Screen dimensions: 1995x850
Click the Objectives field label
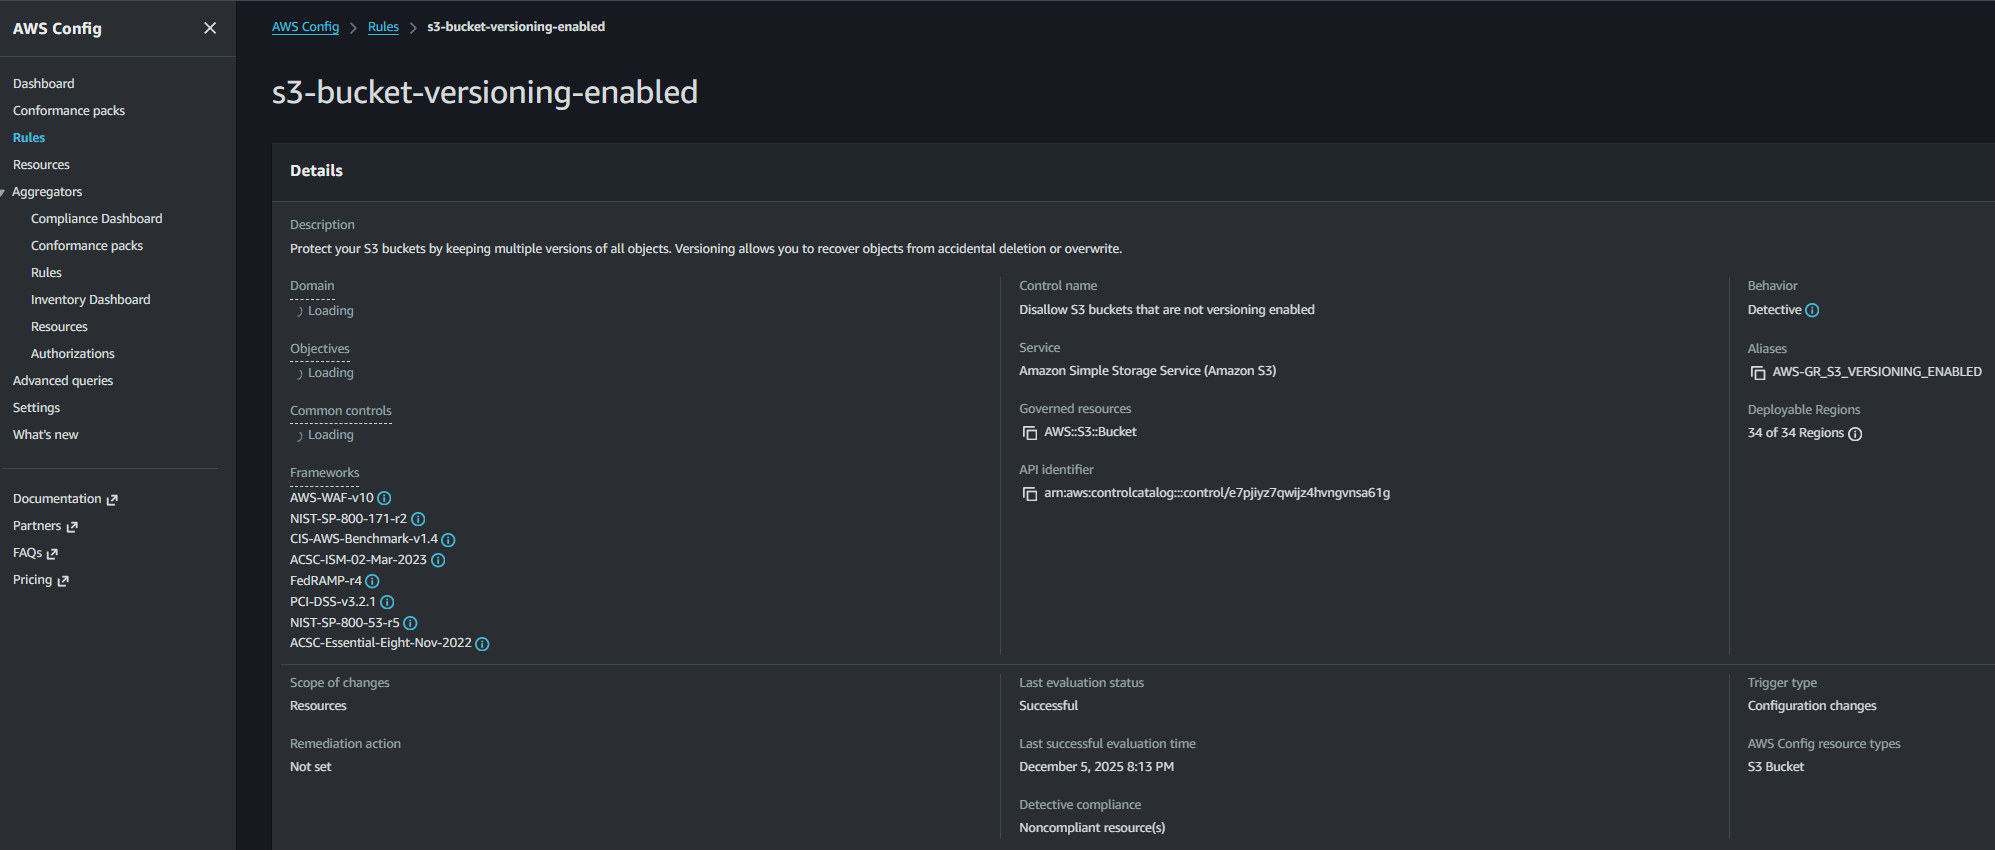tap(320, 349)
